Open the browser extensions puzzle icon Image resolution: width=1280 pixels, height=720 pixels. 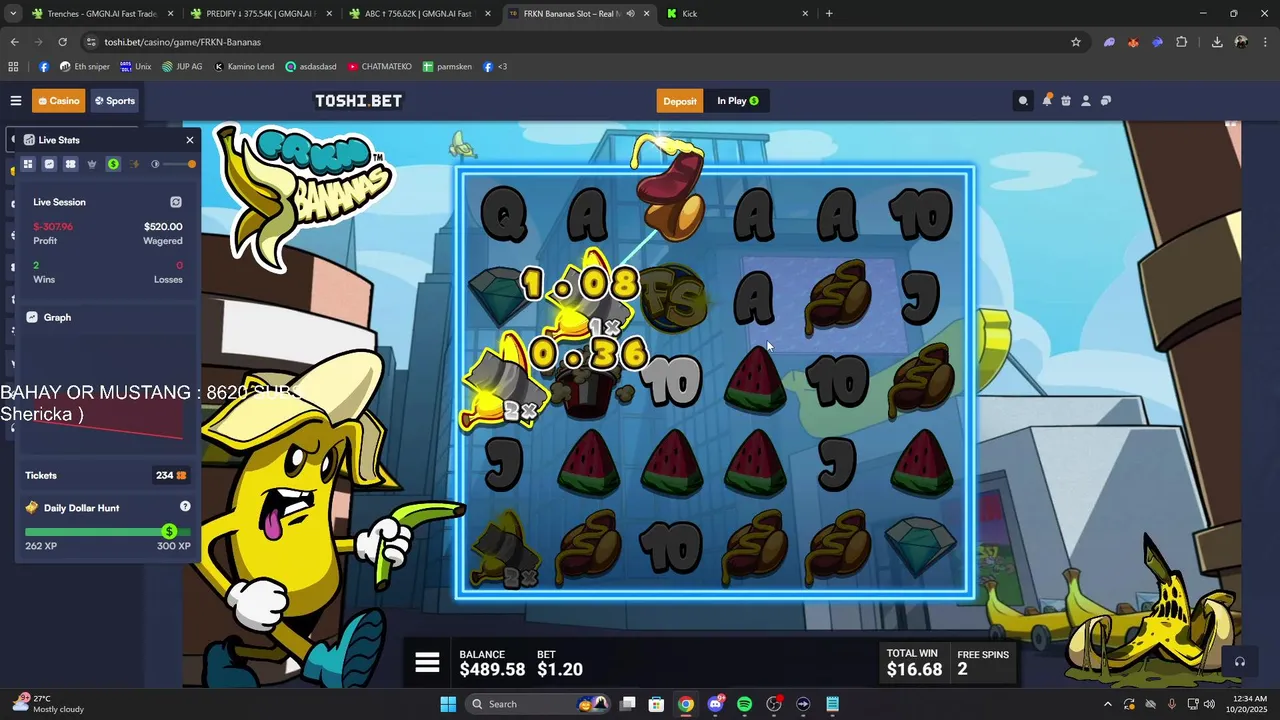coord(1181,42)
